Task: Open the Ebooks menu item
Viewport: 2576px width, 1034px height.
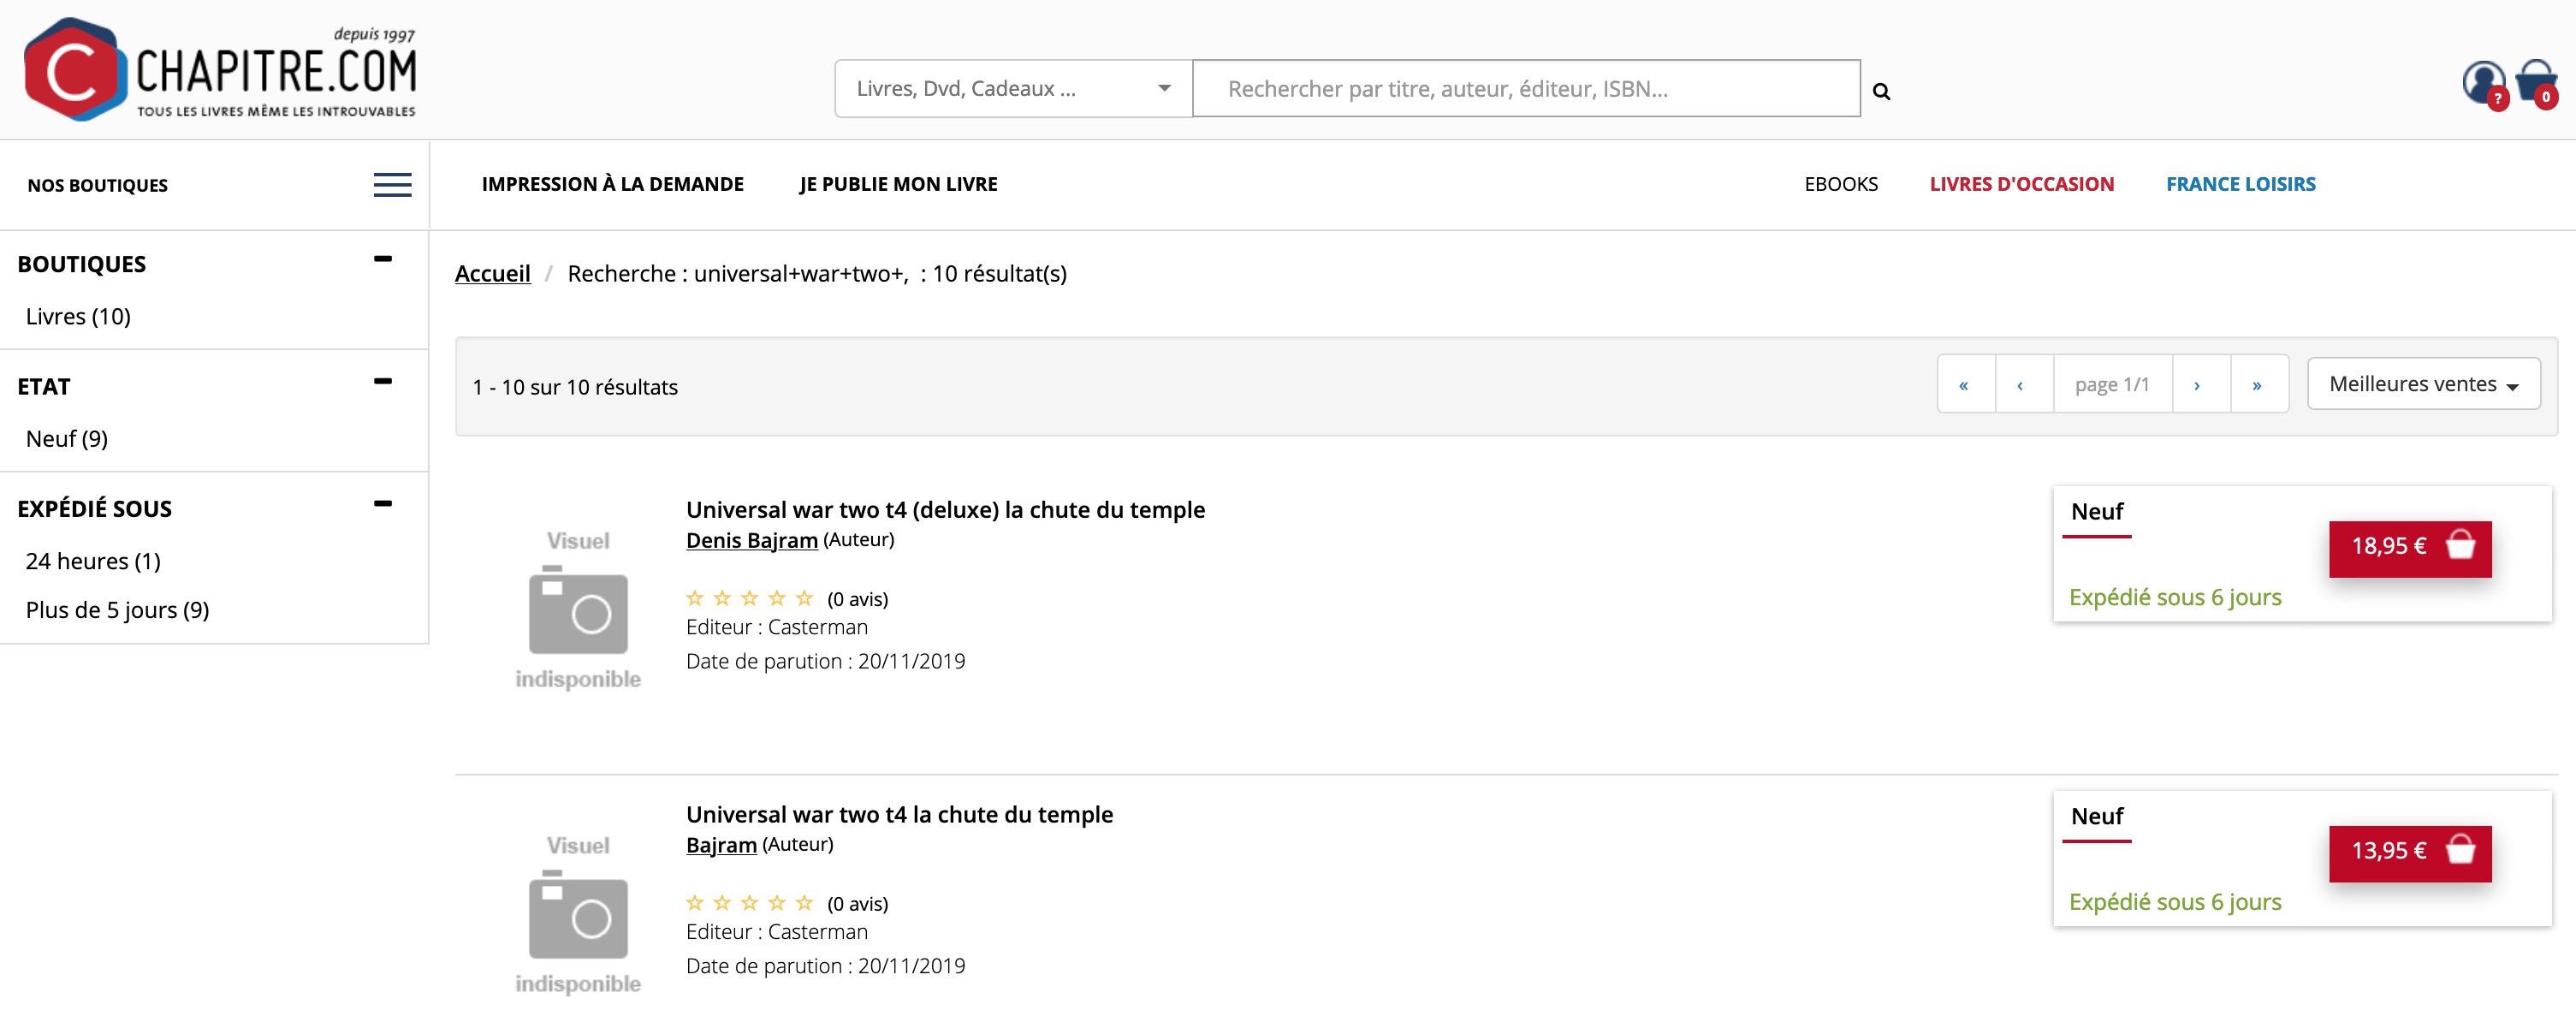Action: click(1840, 184)
